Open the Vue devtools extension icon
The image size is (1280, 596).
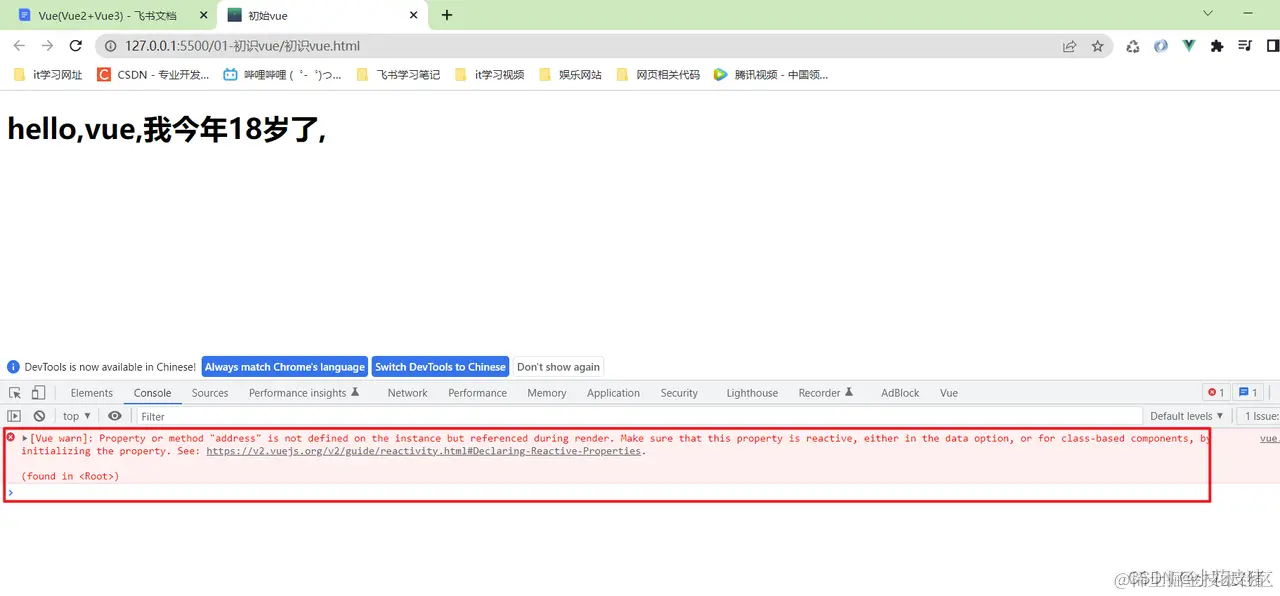(1189, 46)
